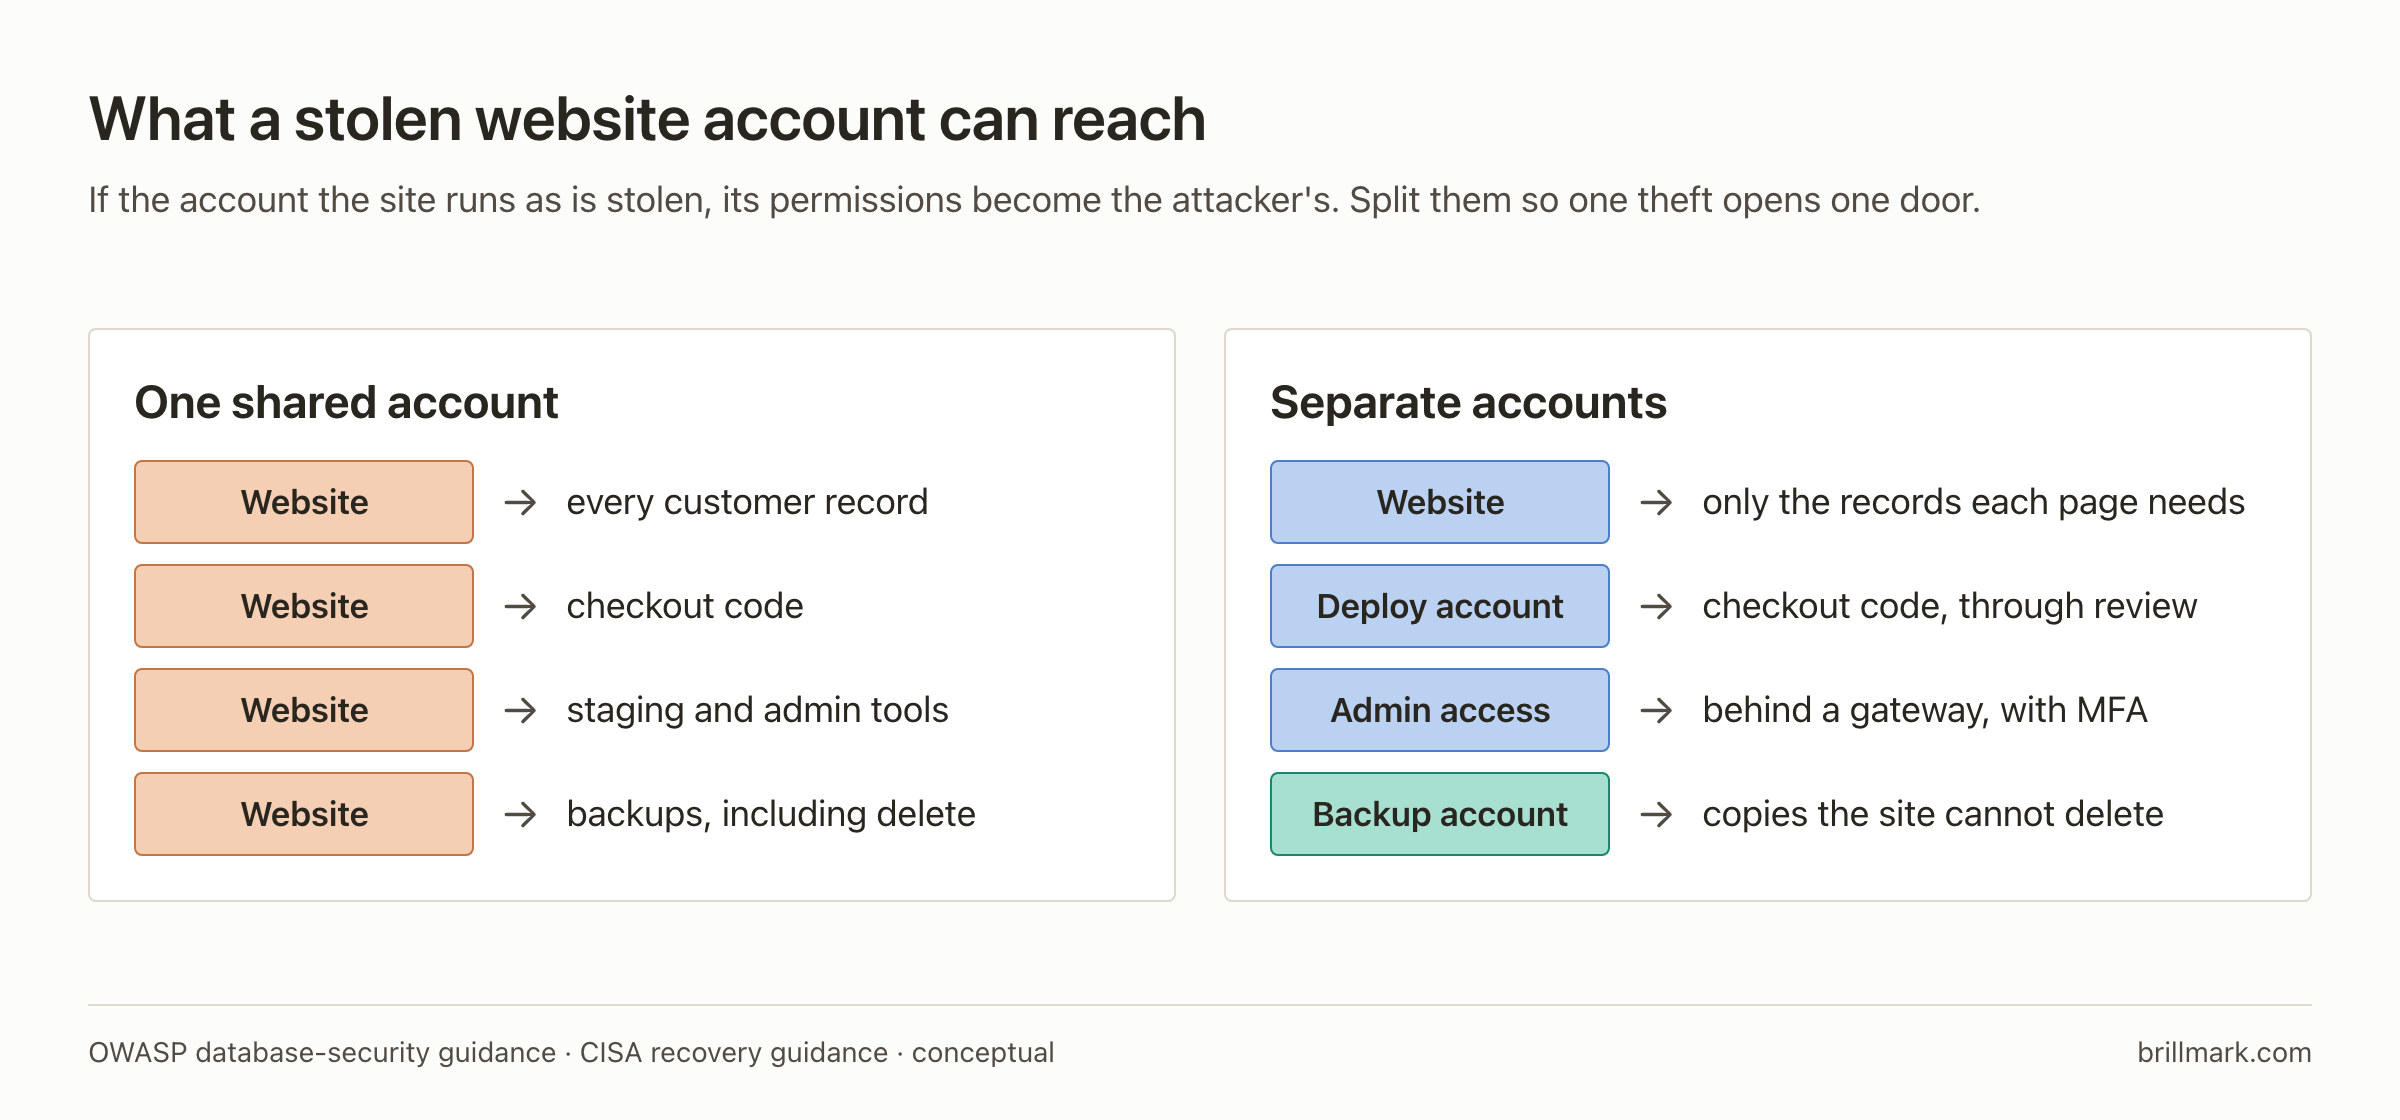
Task: Click the arrow before 'only the records each page needs'
Action: 1656,502
